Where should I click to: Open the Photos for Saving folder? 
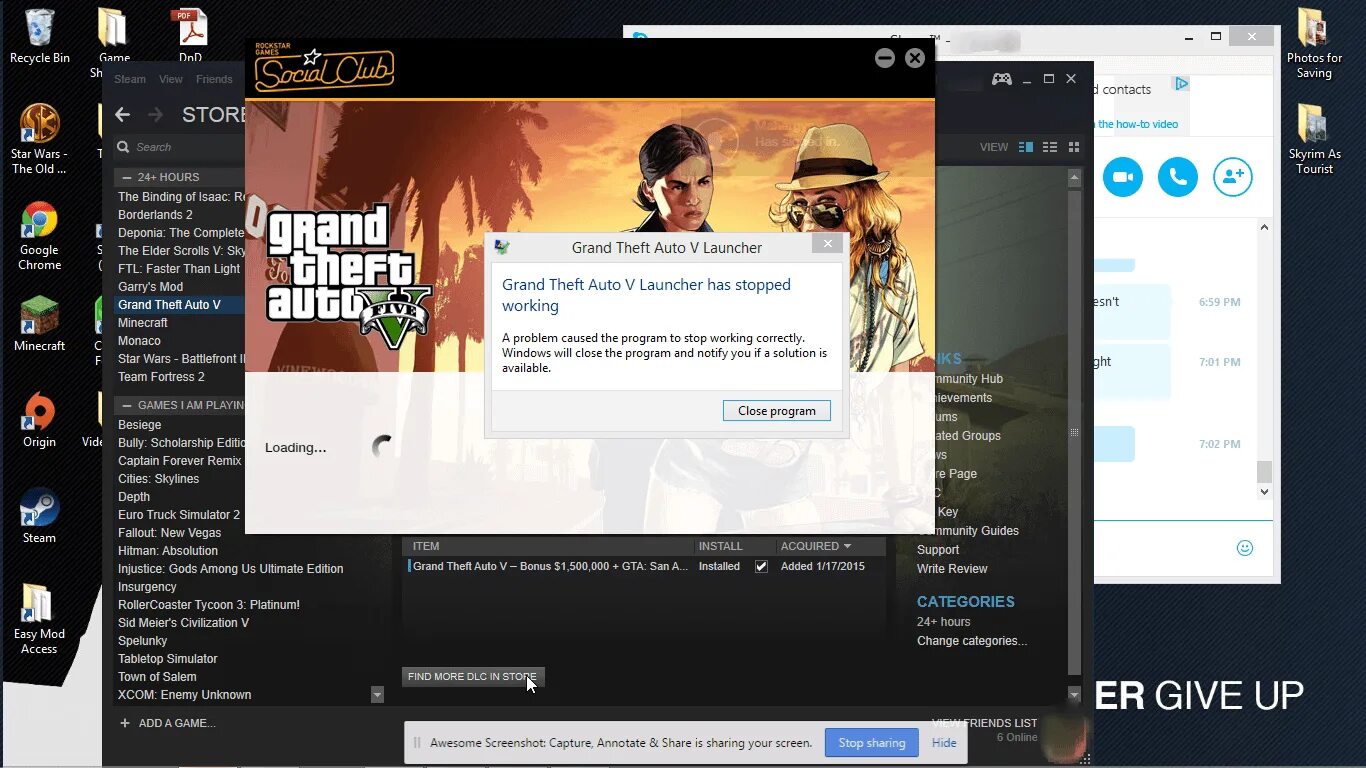tap(1314, 43)
